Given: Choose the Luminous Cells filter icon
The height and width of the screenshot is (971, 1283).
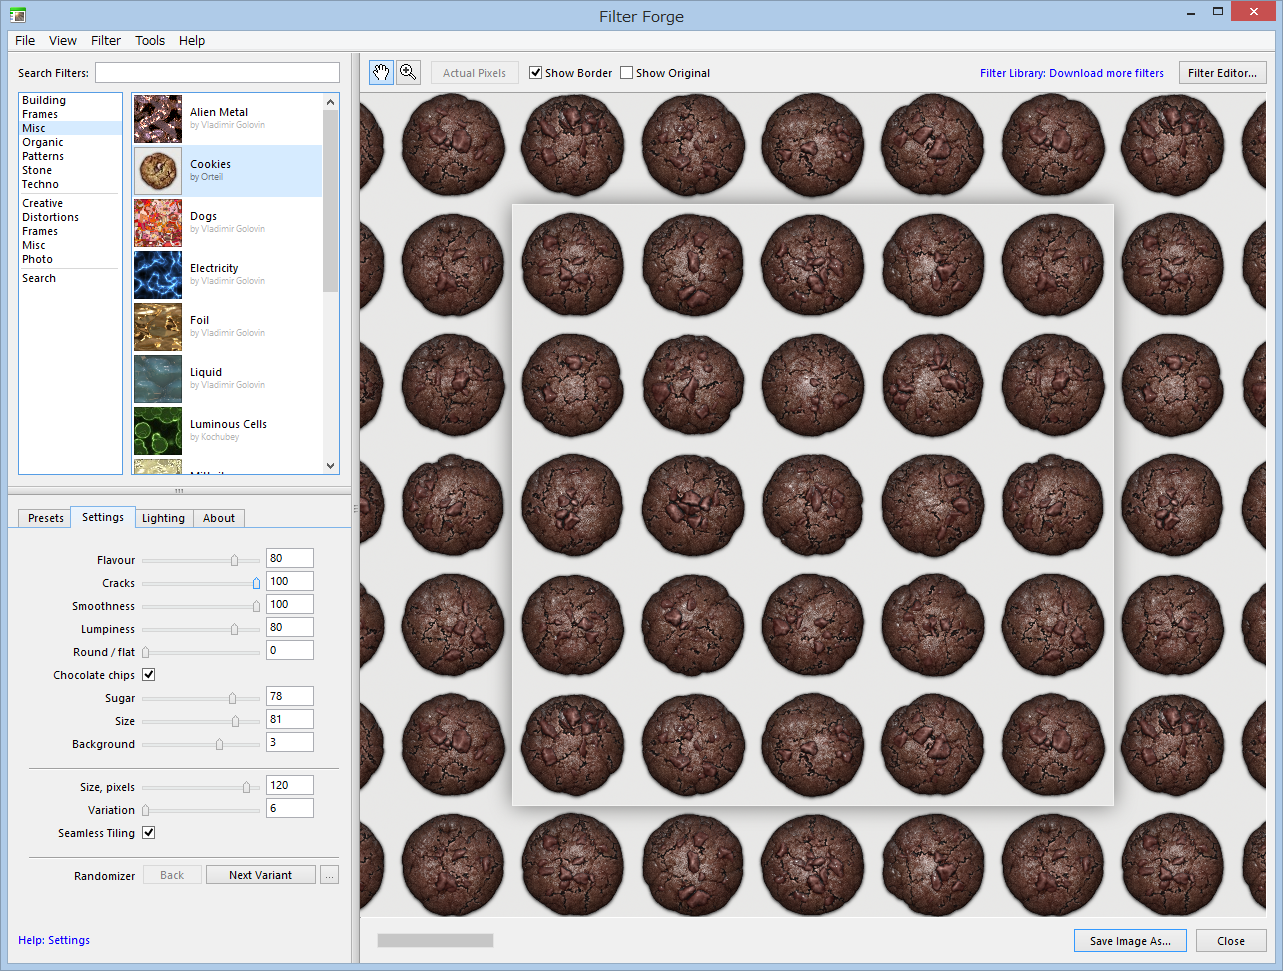Looking at the screenshot, I should pyautogui.click(x=158, y=431).
